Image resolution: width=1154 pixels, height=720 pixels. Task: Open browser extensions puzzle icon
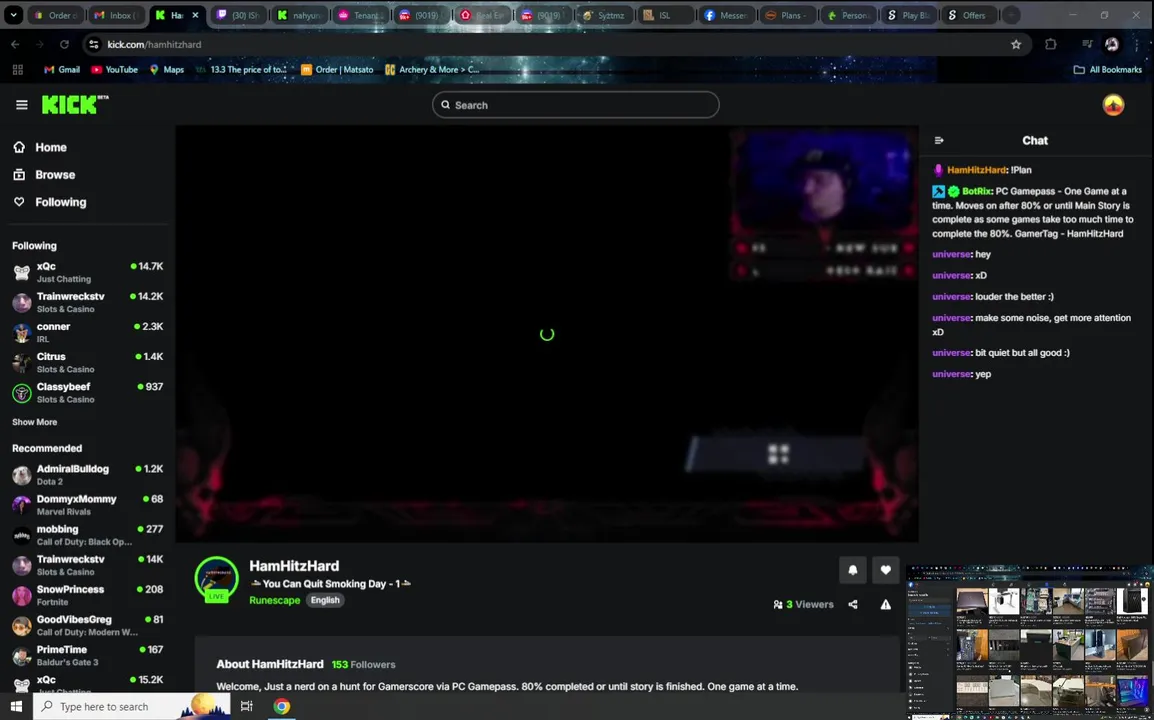(x=1050, y=44)
